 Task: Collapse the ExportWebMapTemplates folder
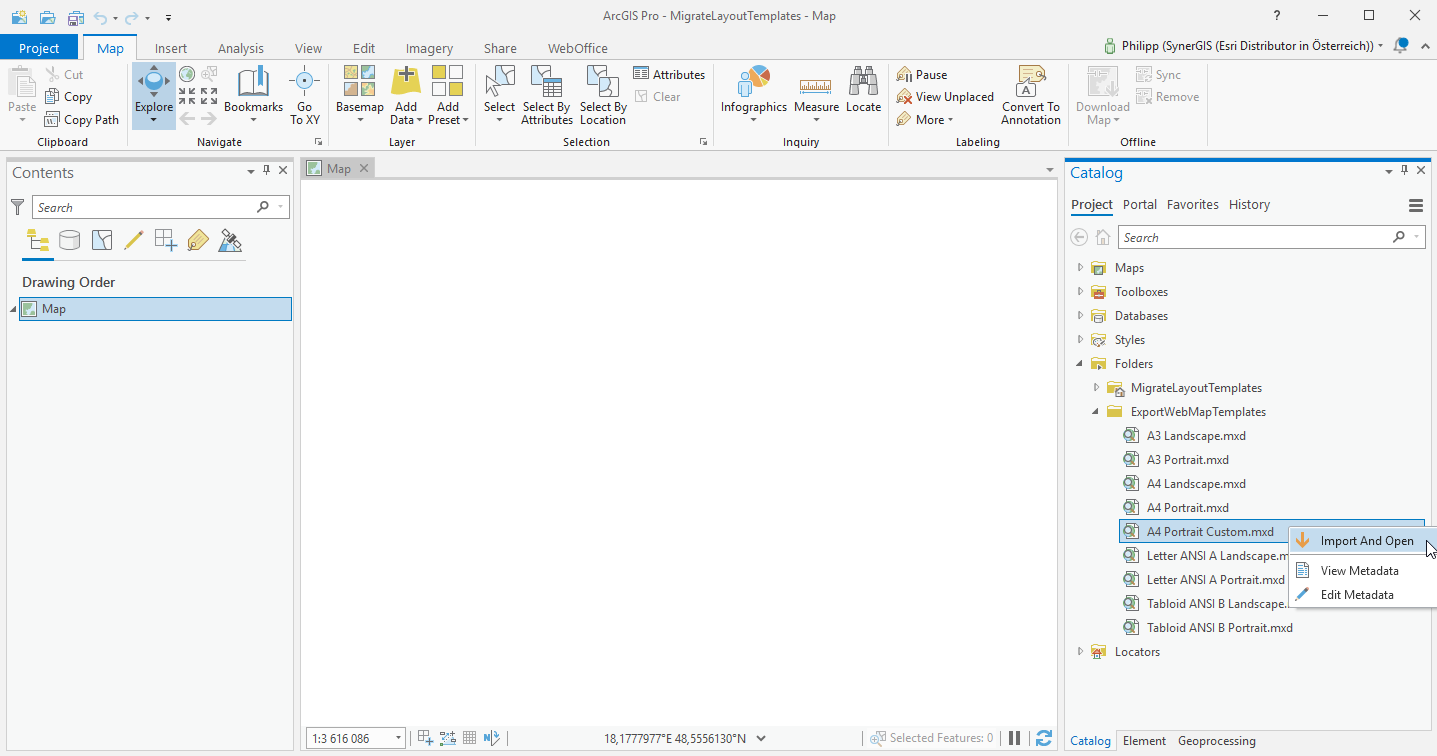pos(1094,411)
